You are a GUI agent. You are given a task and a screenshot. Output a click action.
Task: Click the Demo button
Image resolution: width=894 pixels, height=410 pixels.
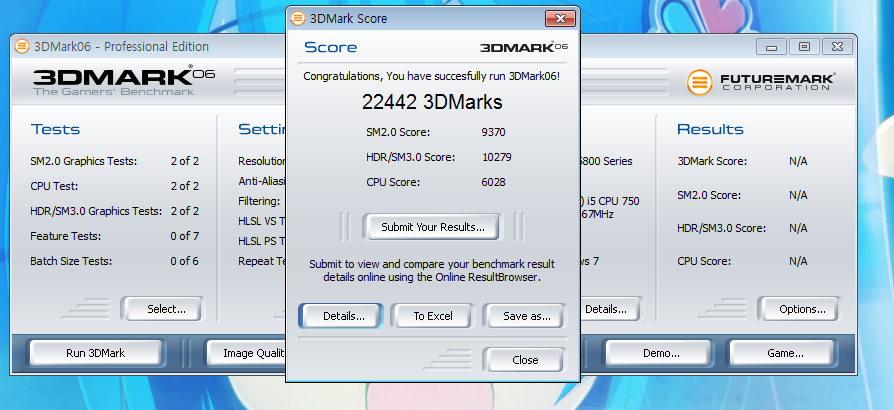(661, 353)
